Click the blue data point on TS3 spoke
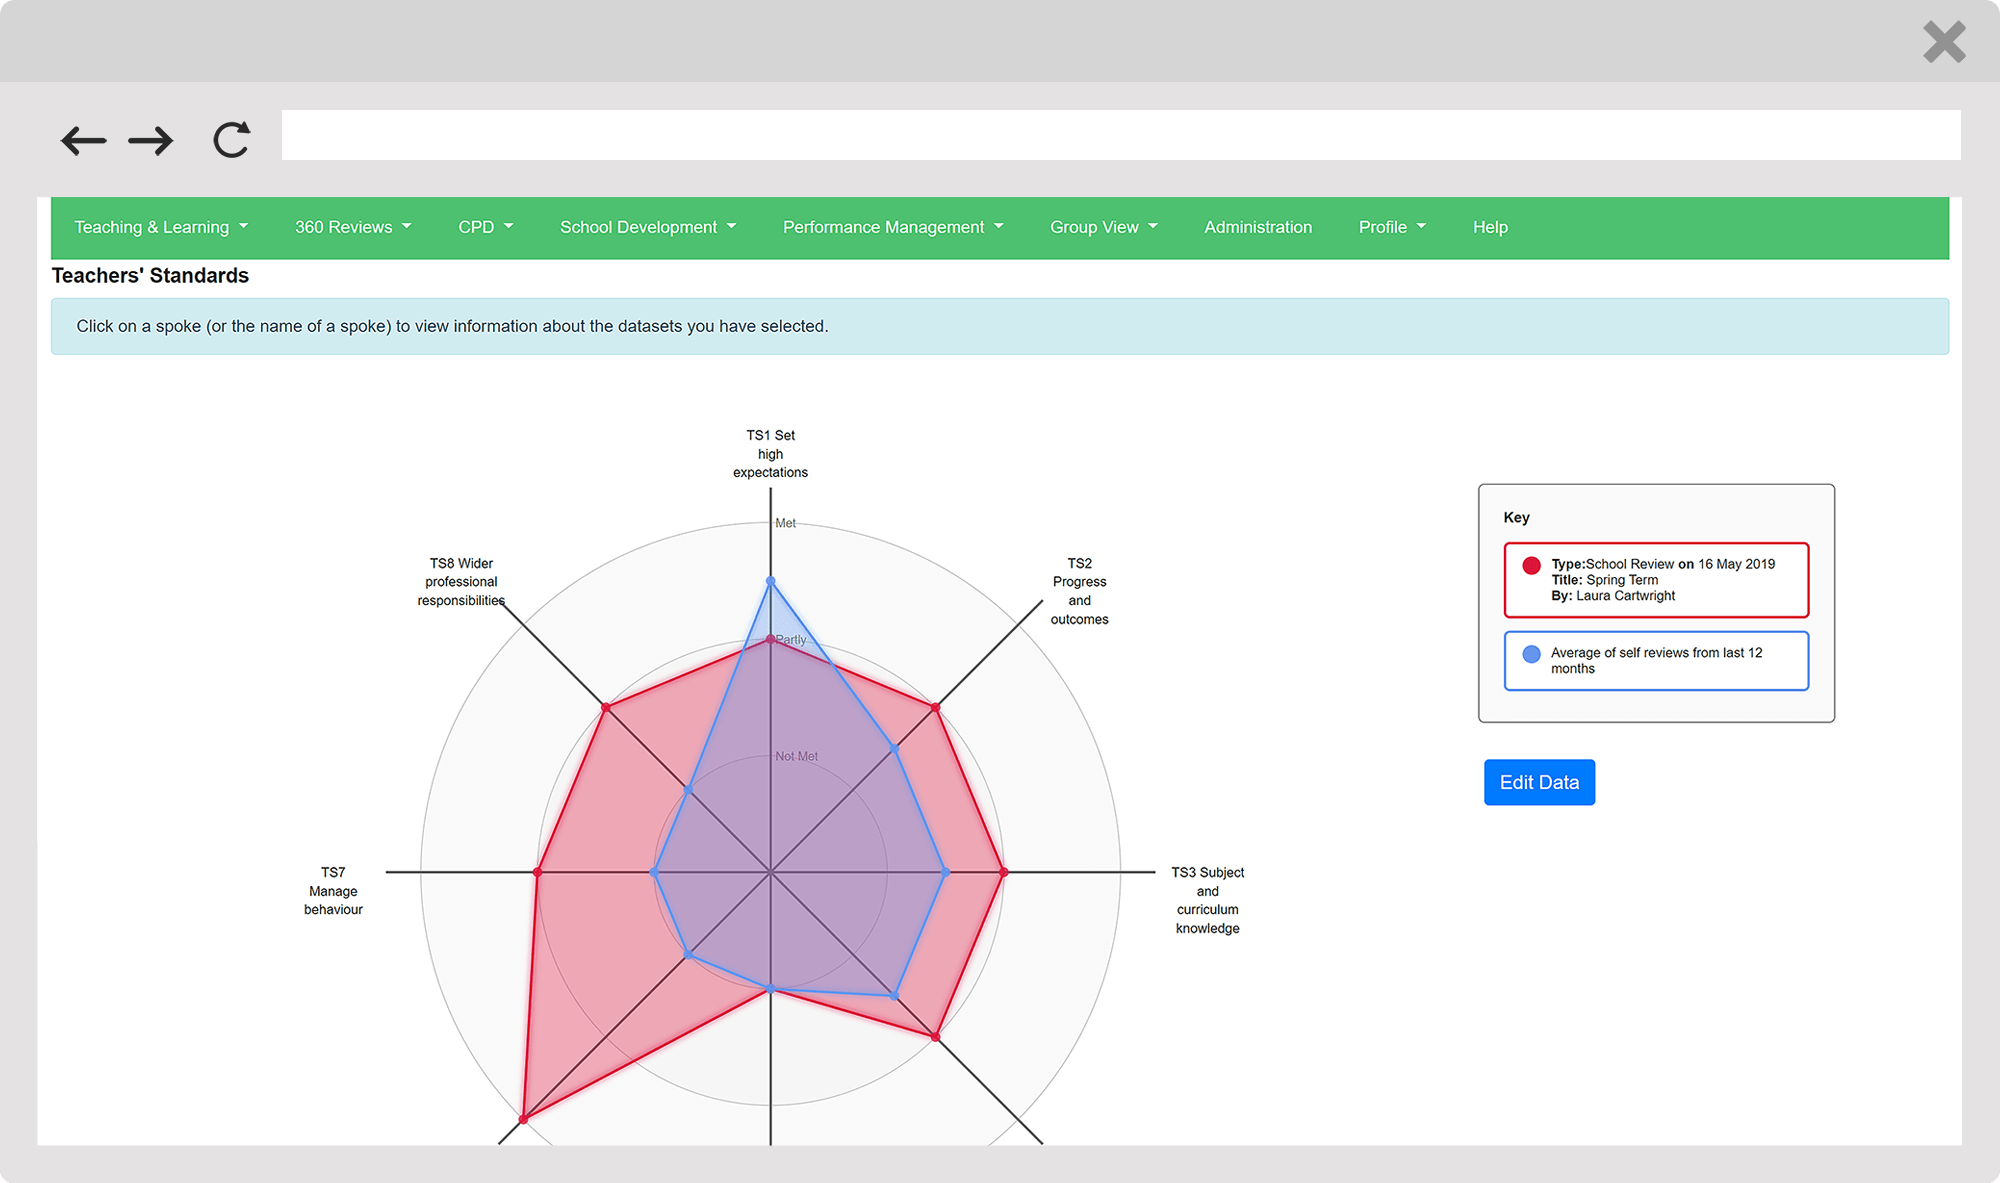Image resolution: width=2000 pixels, height=1183 pixels. point(946,872)
